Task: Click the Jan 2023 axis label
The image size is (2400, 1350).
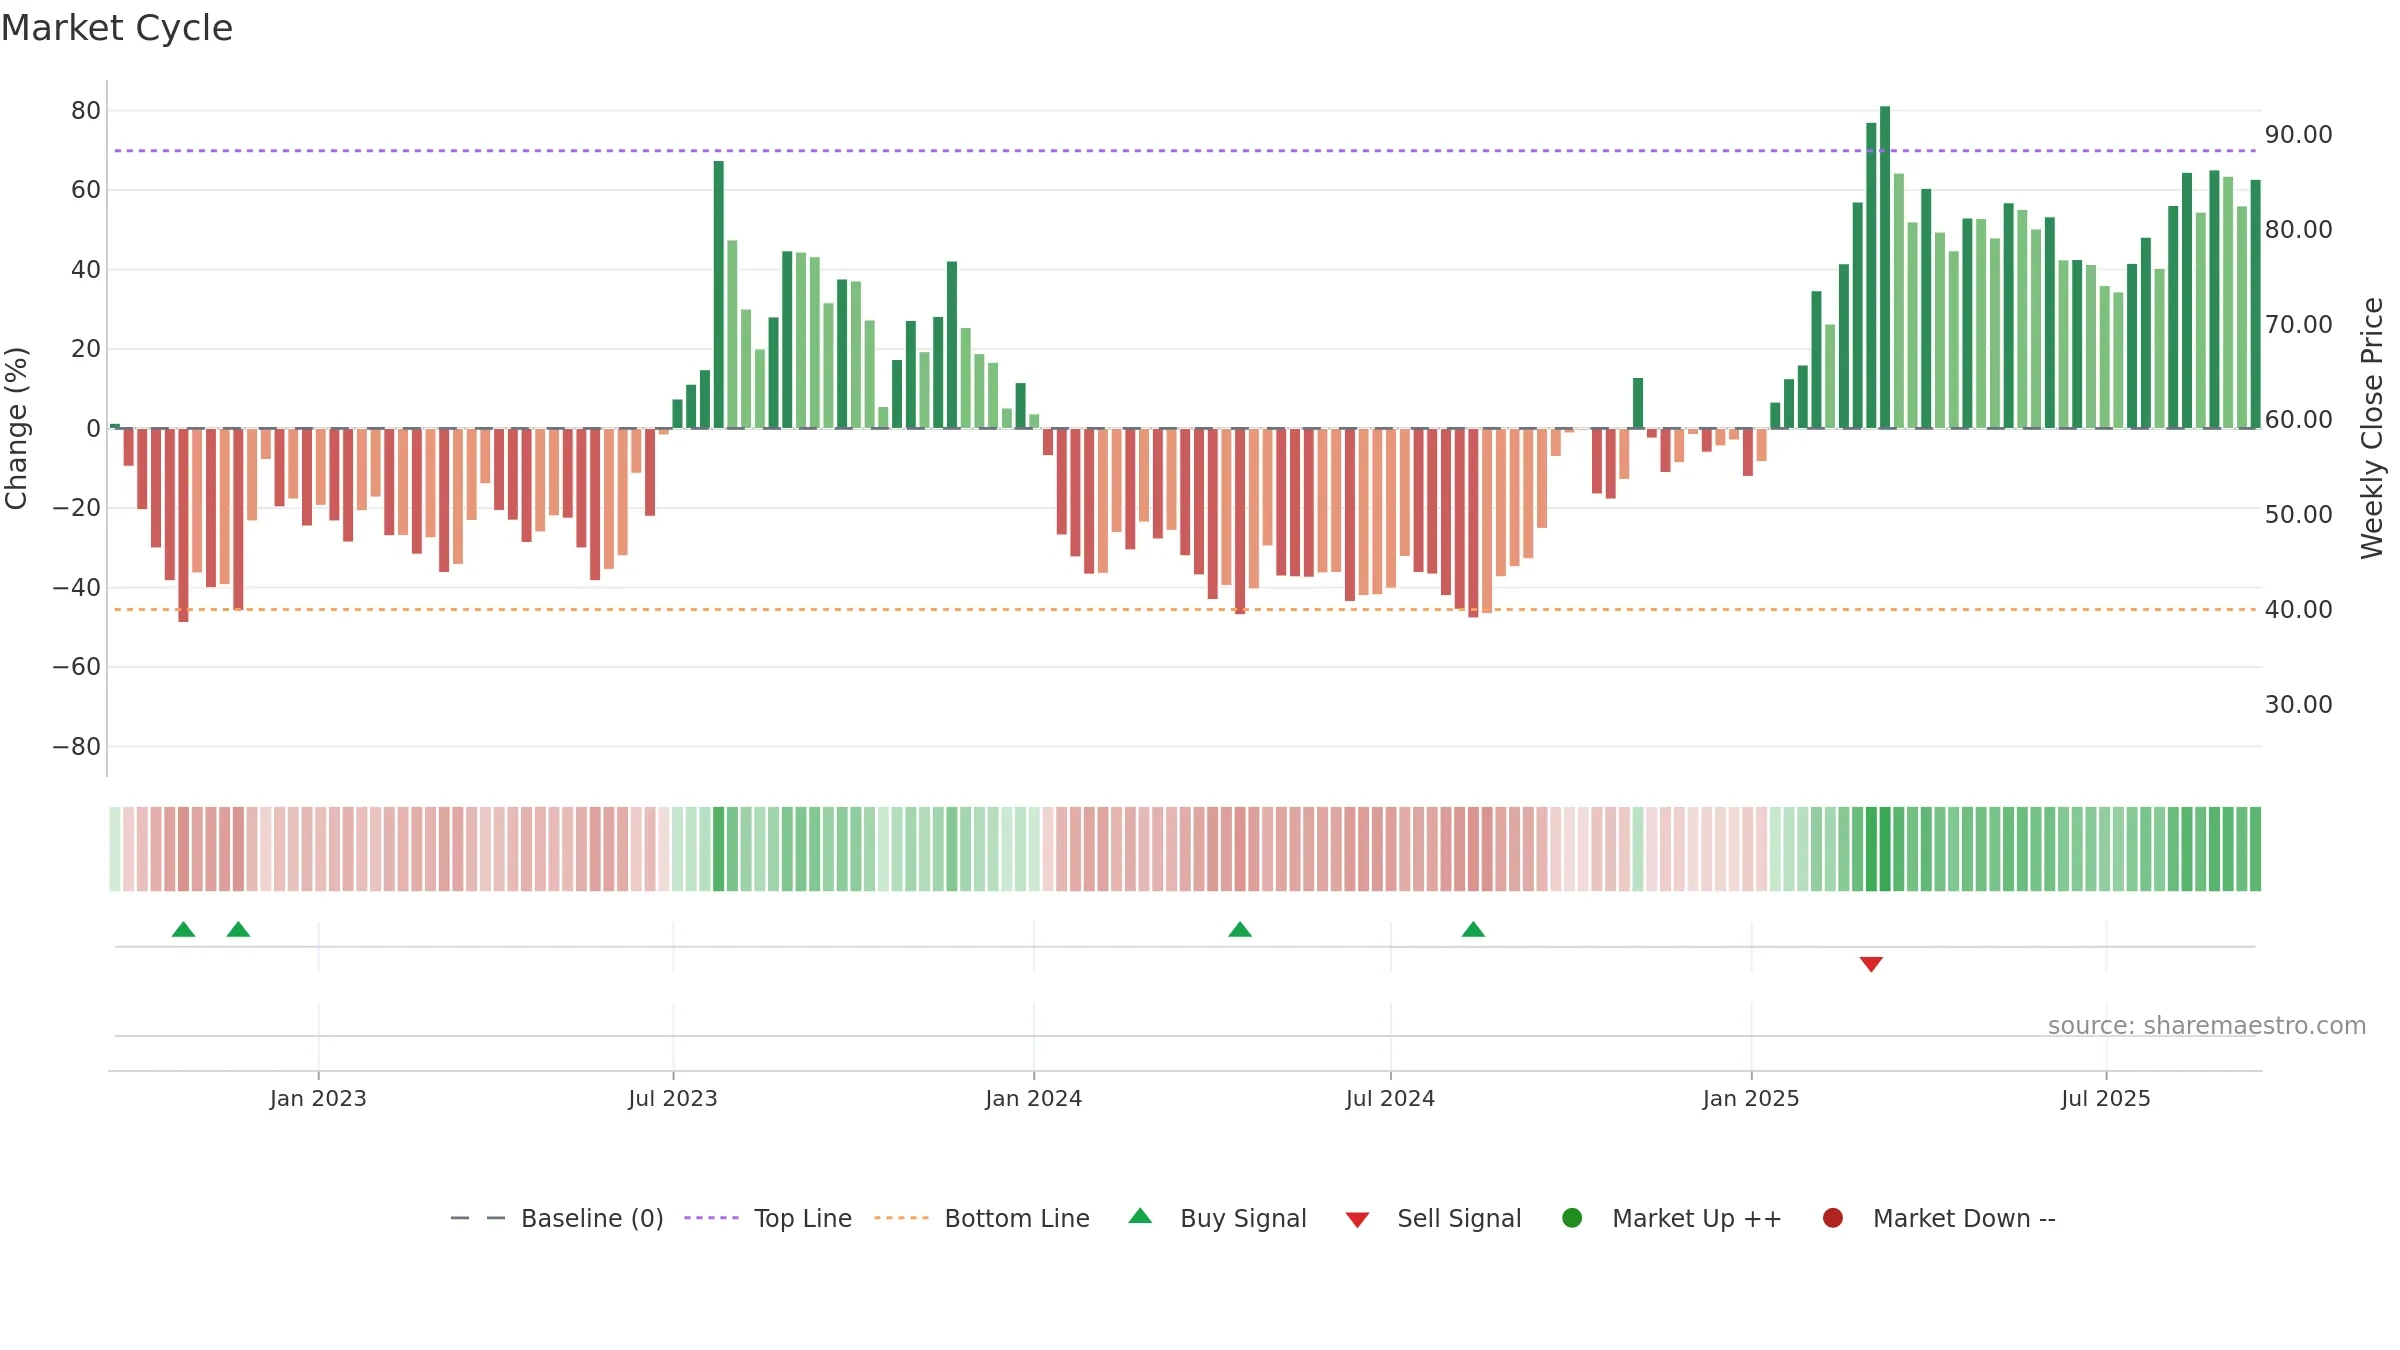Action: coord(318,1098)
